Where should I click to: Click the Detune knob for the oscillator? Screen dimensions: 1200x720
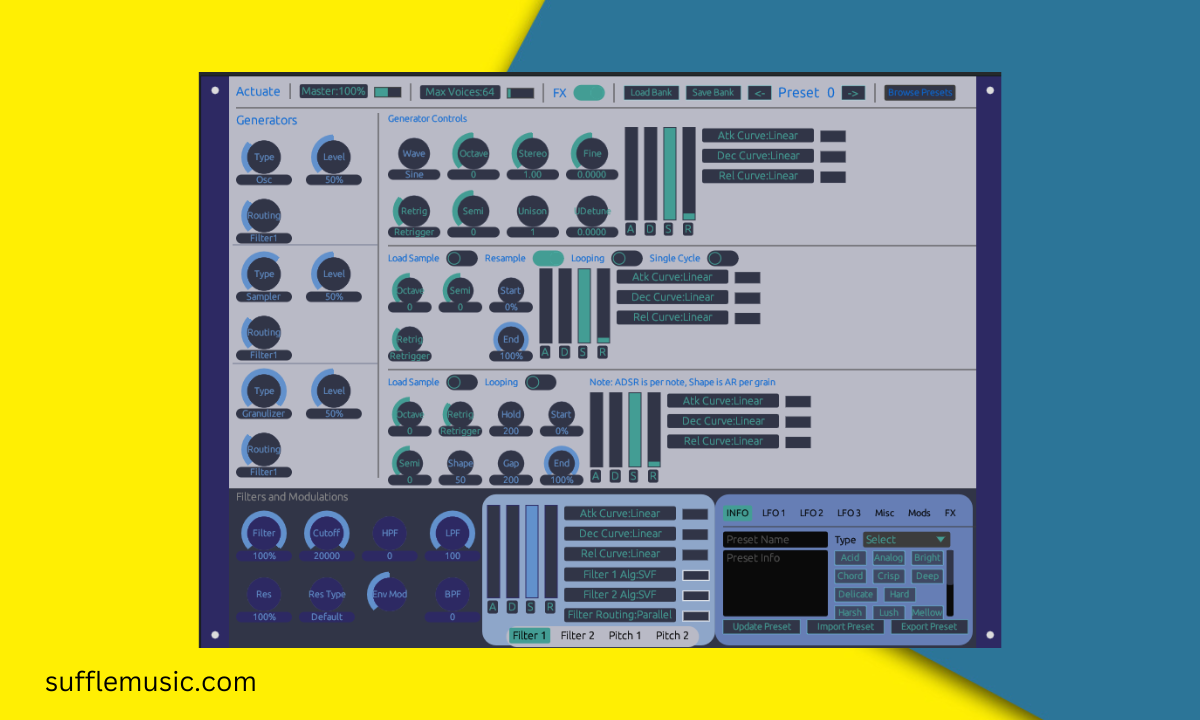coord(590,211)
